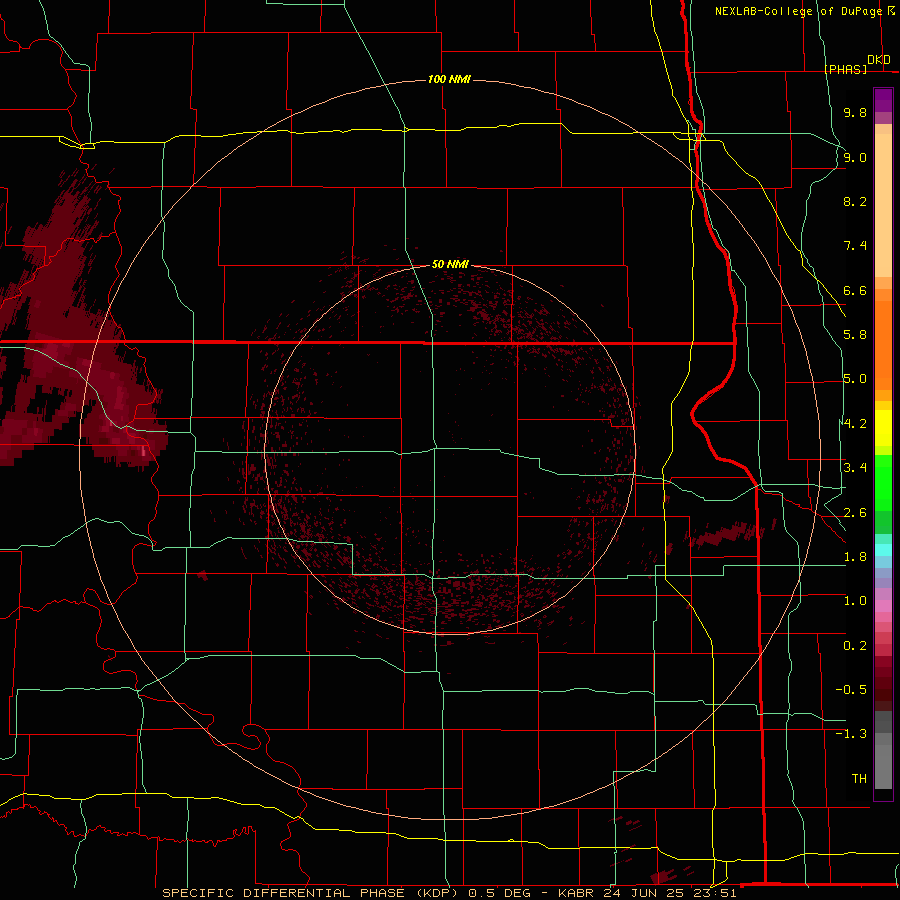
Task: Click the 9.8 value on the color scale
Action: [855, 112]
